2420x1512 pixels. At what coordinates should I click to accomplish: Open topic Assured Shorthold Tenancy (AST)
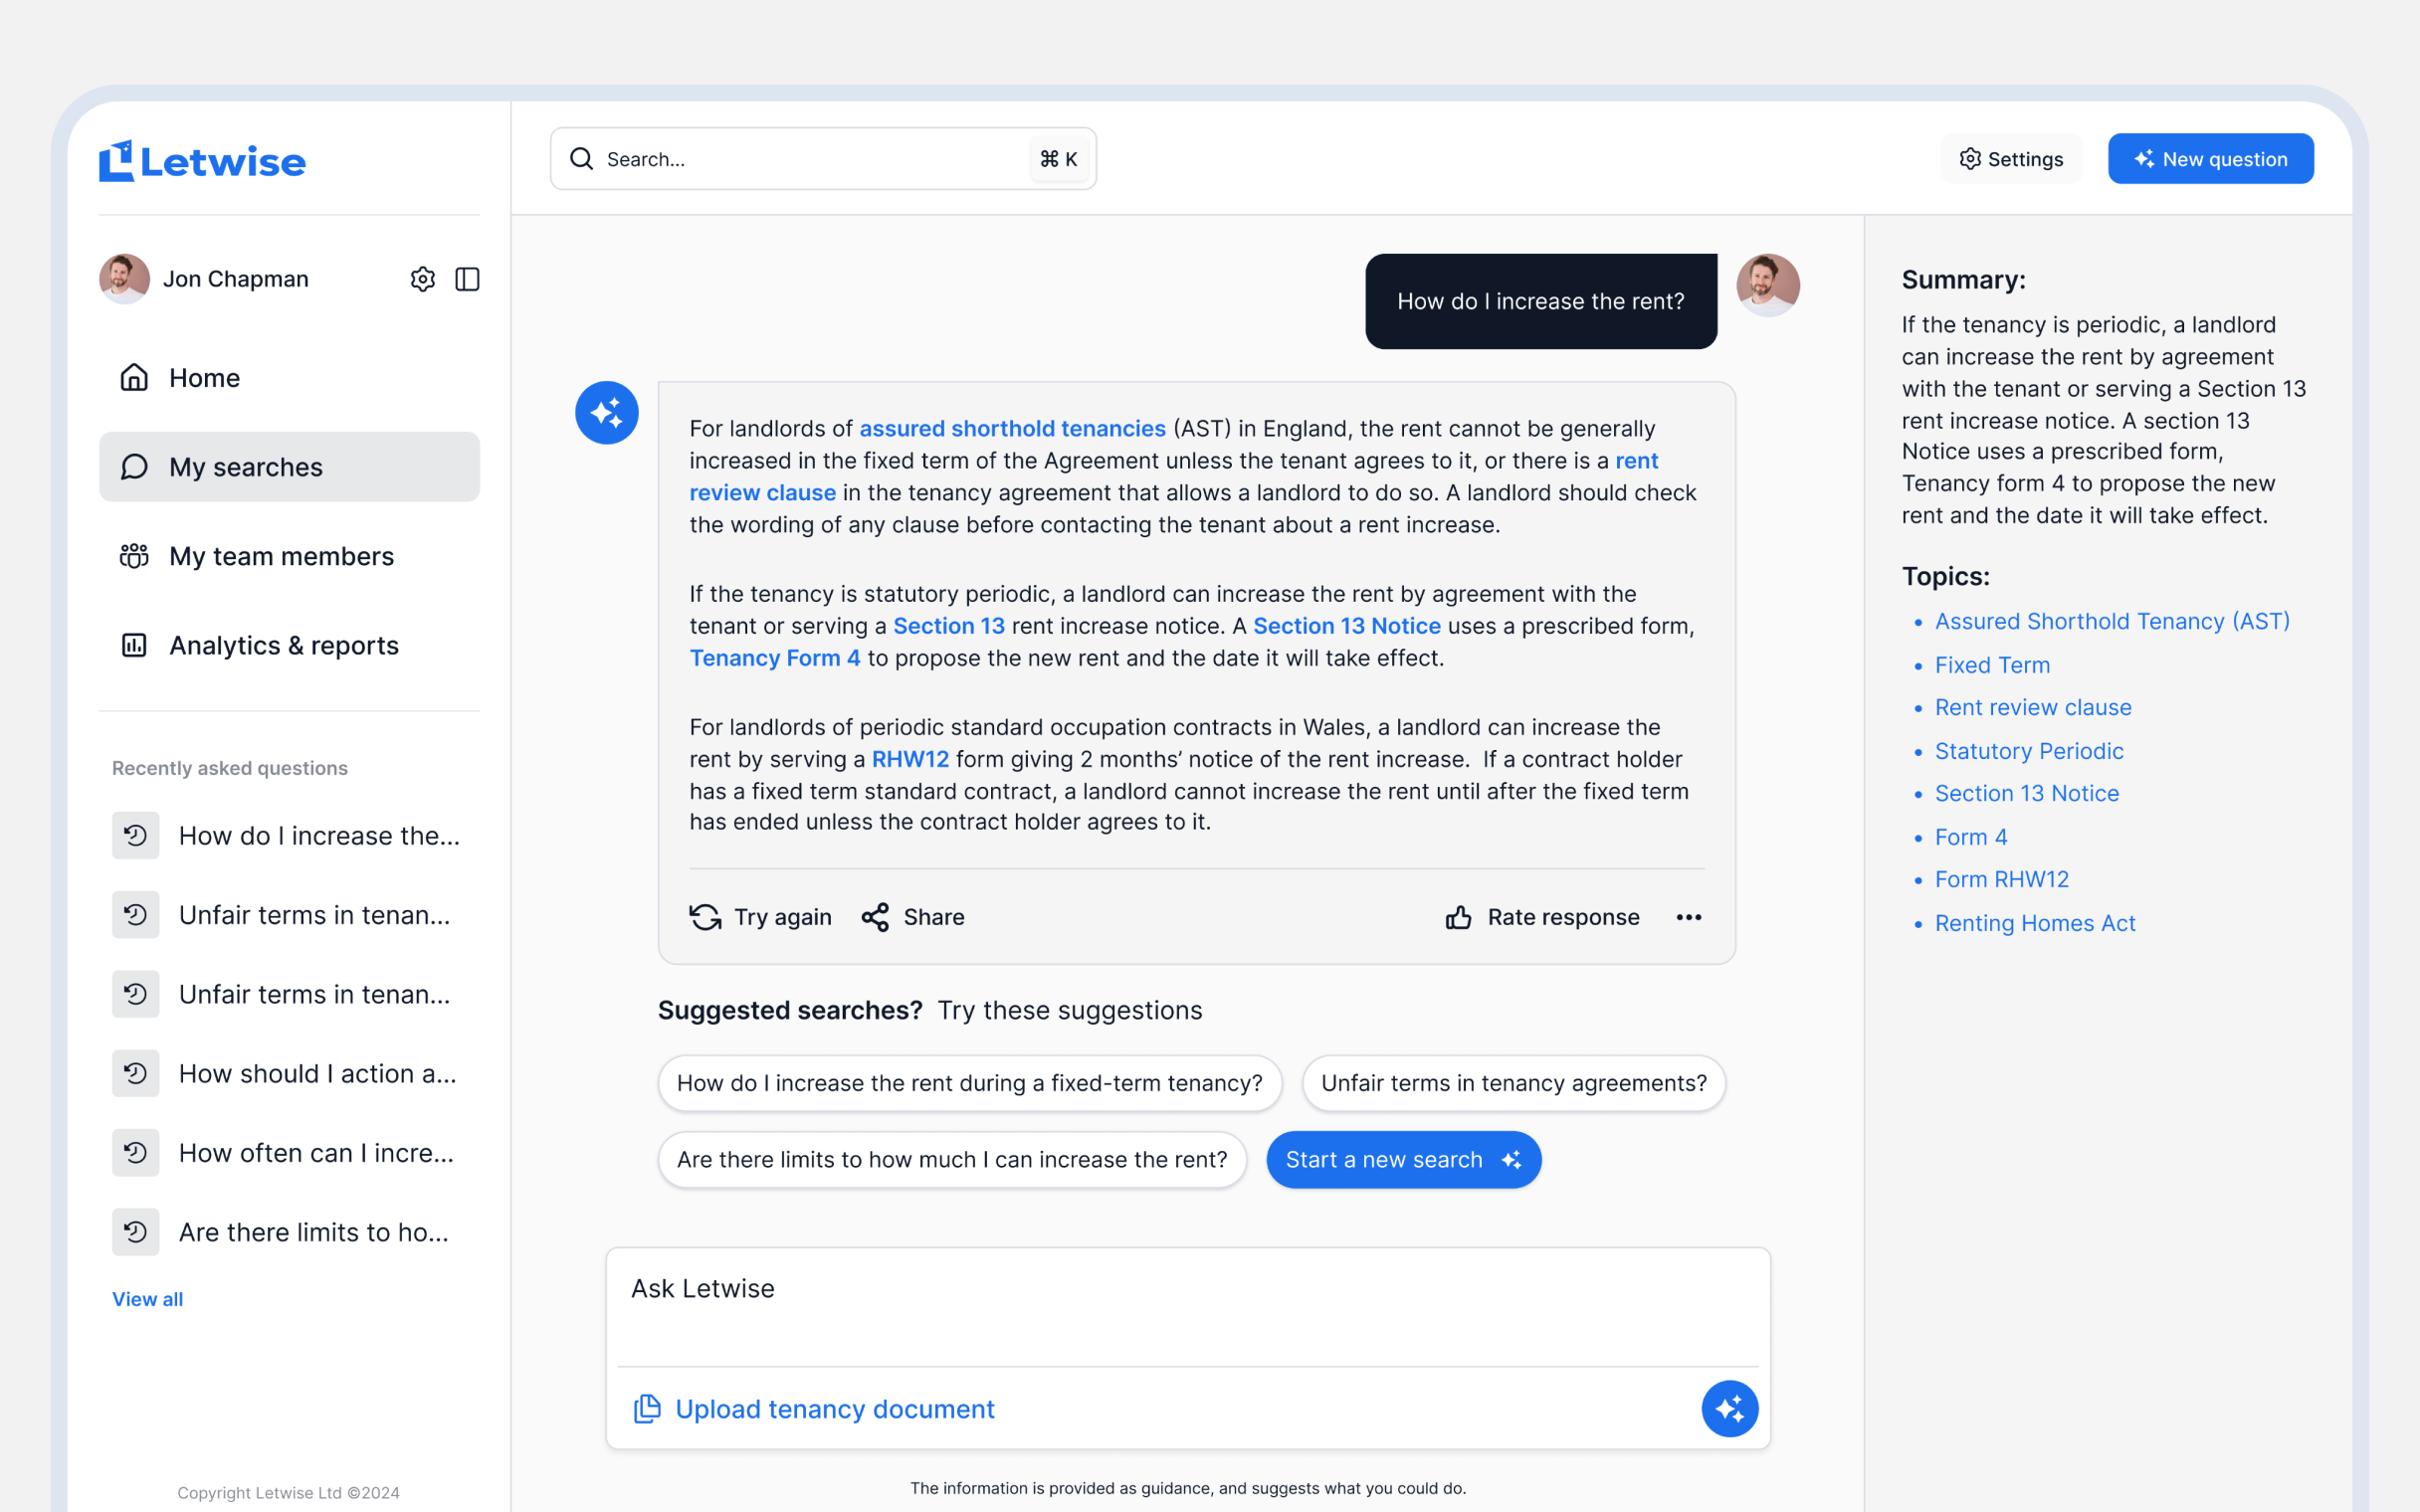tap(2111, 621)
